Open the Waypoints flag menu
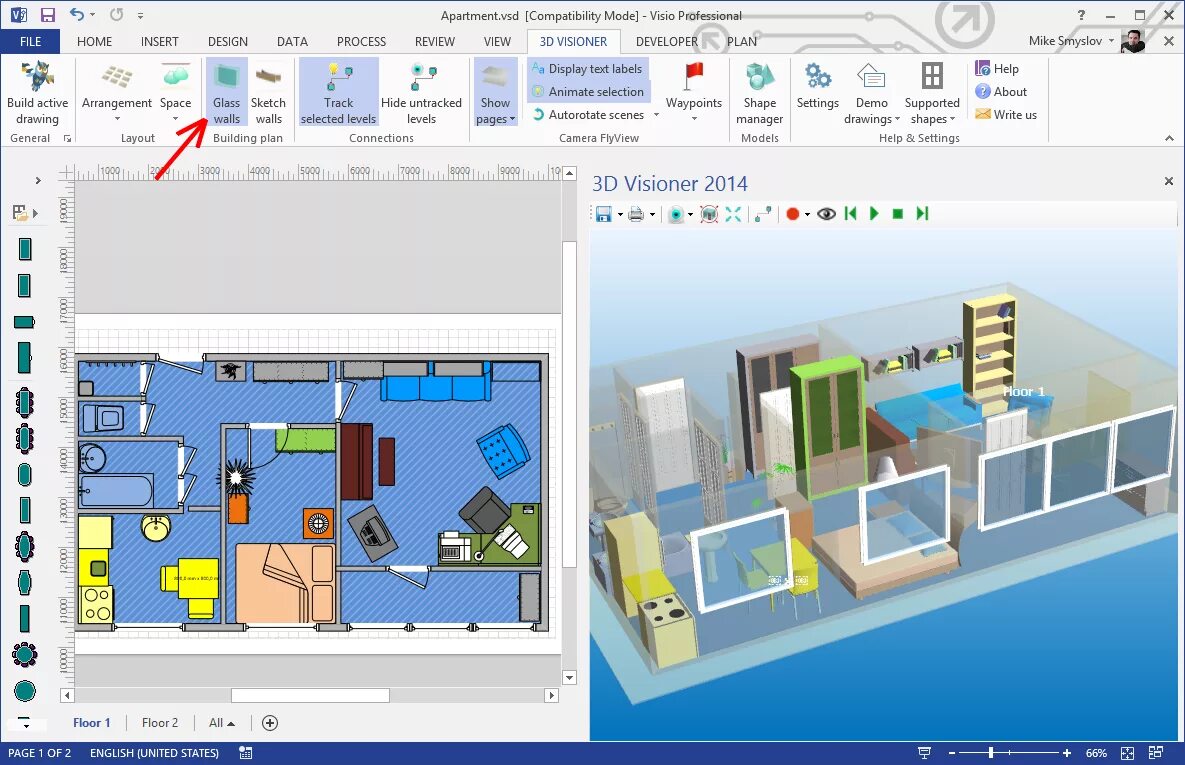The width and height of the screenshot is (1185, 765). [x=694, y=92]
